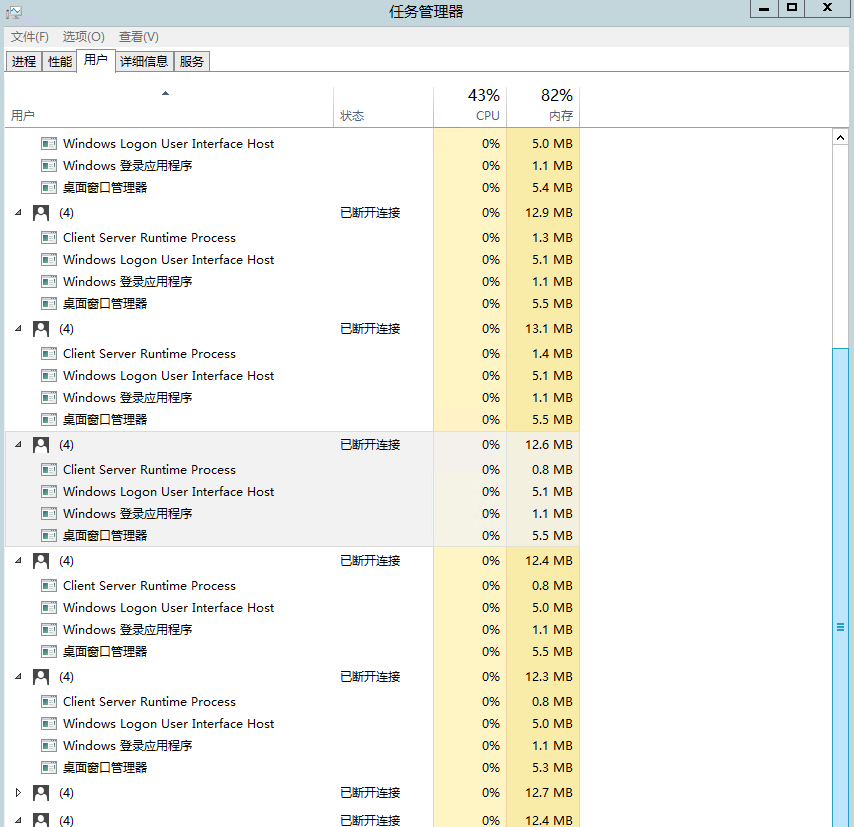Select the 用户 tab
Screen dimensions: 854x827
coord(96,60)
